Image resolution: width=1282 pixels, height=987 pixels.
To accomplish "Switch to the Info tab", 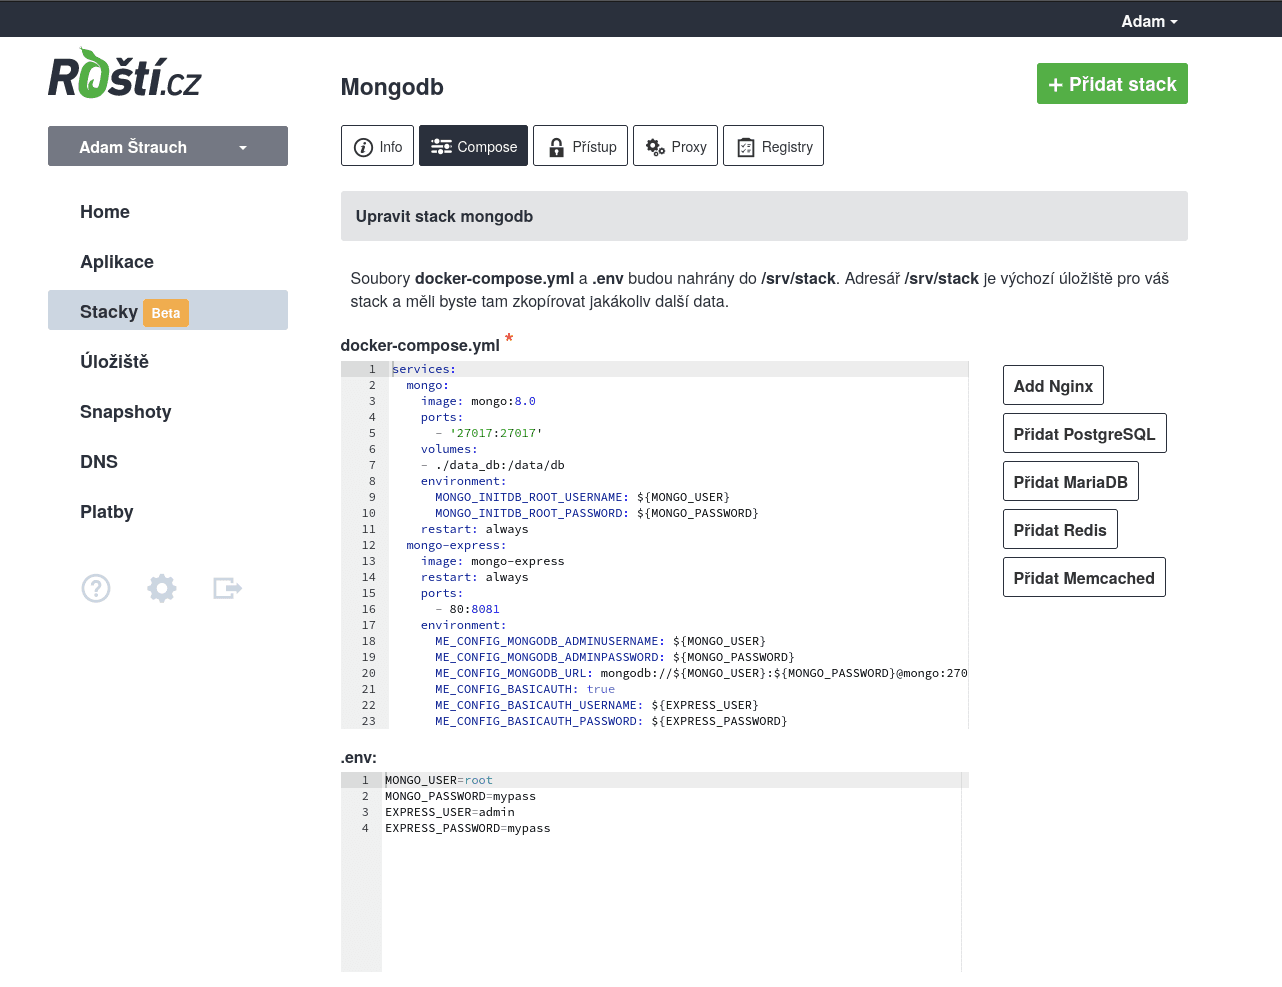I will pyautogui.click(x=377, y=146).
